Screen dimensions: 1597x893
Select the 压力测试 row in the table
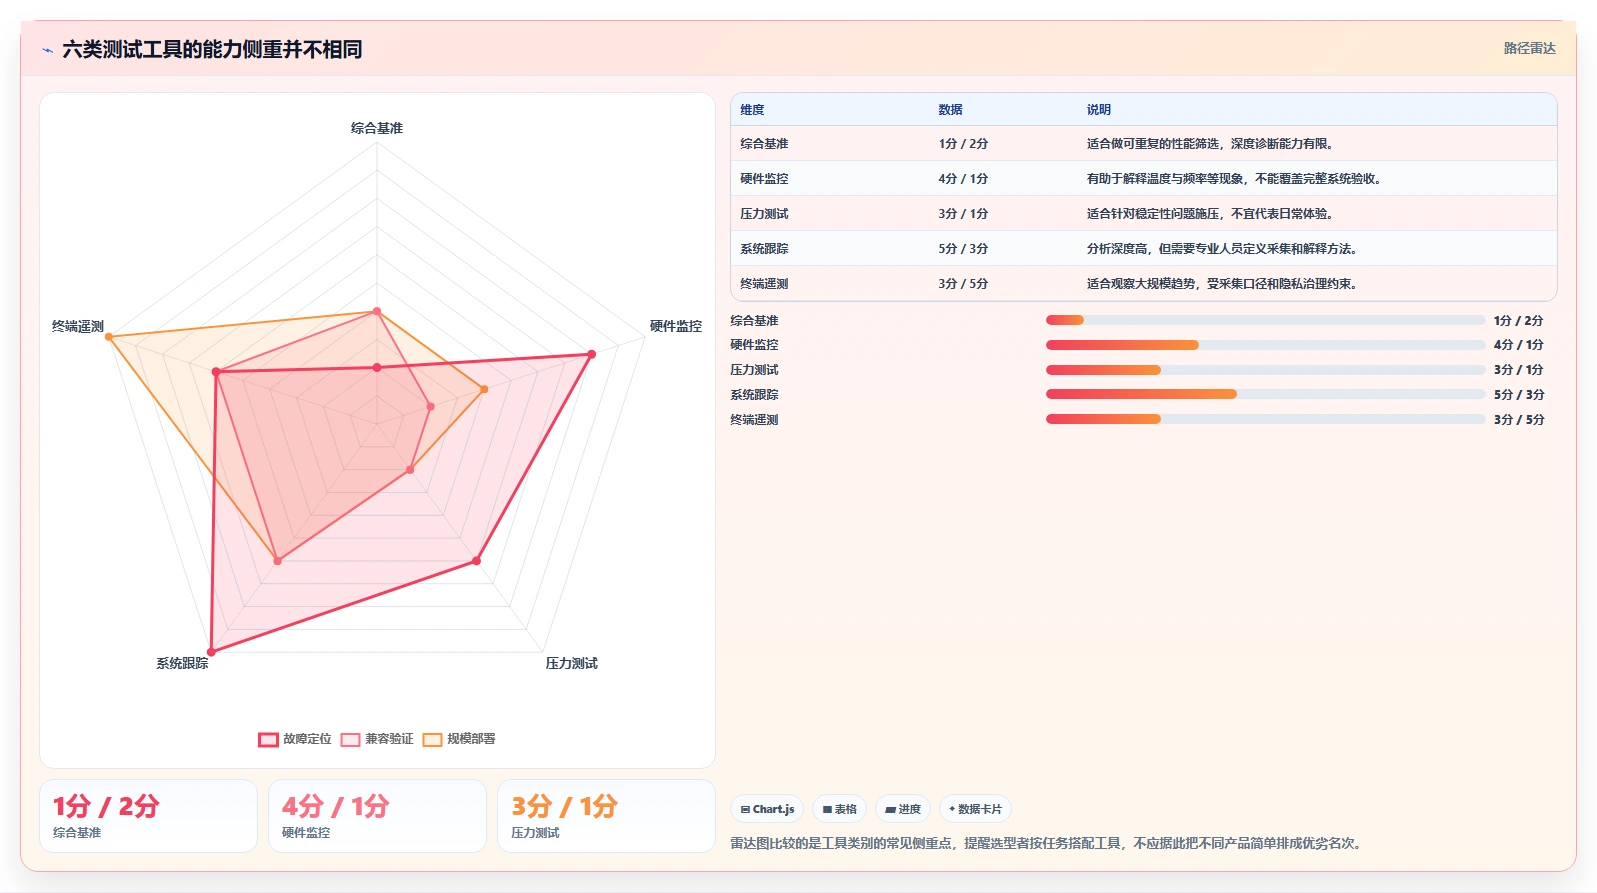(1144, 214)
